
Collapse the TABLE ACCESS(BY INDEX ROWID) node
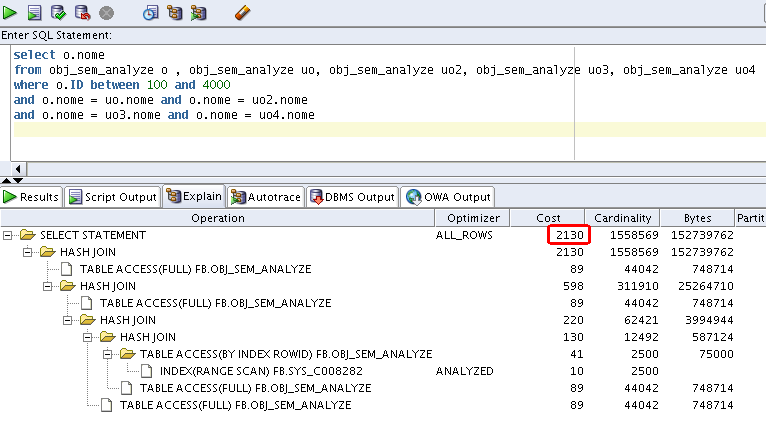point(109,354)
